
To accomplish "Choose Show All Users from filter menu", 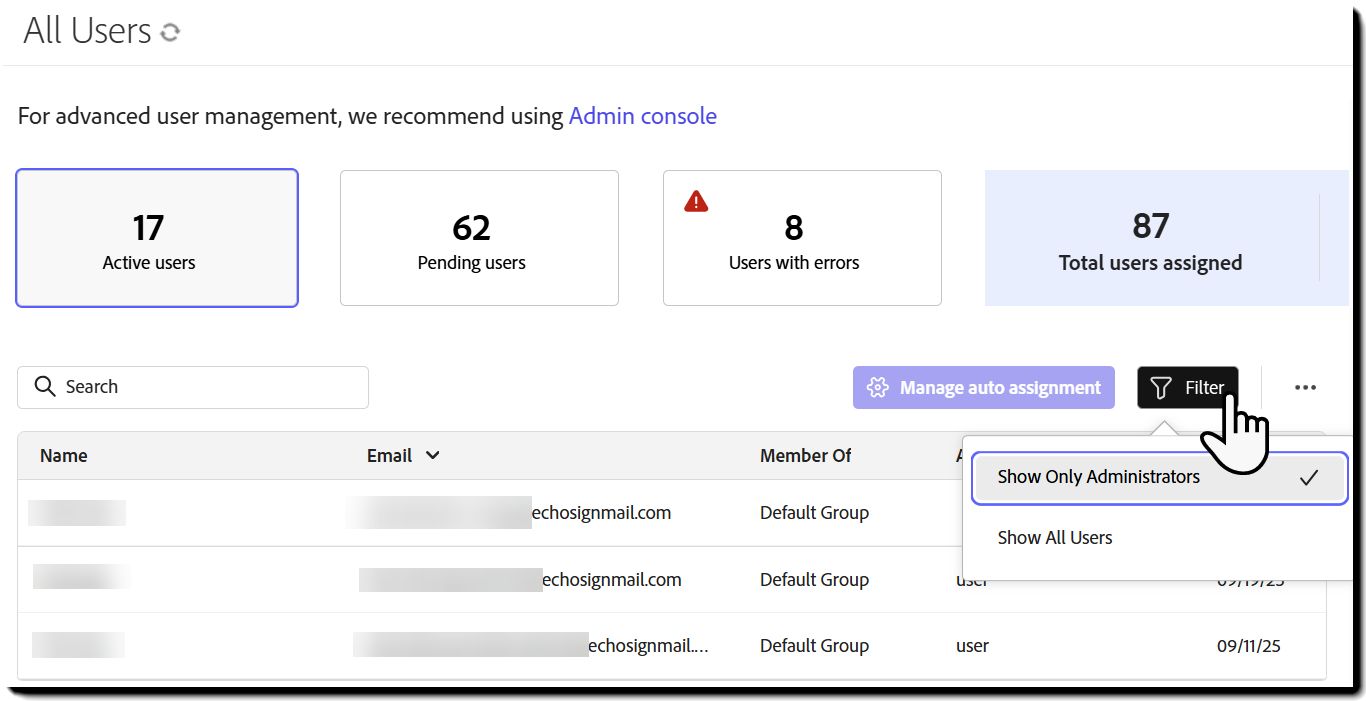I will (1055, 538).
